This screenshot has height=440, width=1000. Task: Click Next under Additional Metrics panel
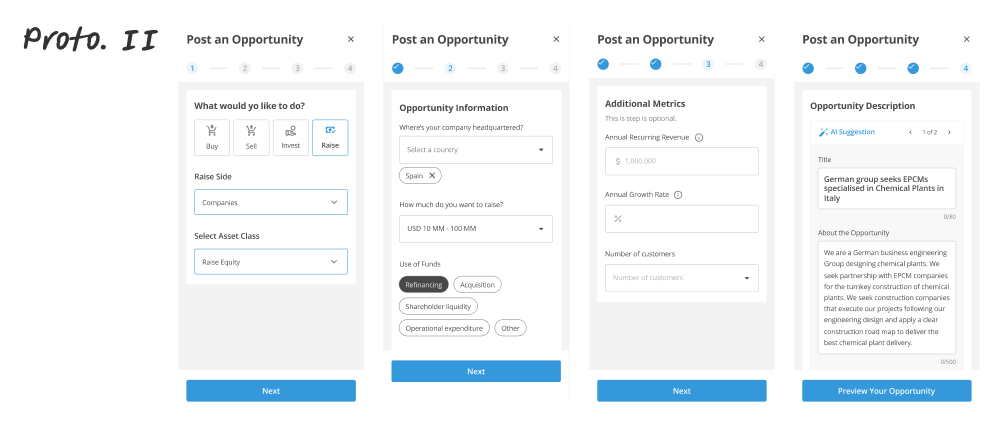(x=682, y=391)
